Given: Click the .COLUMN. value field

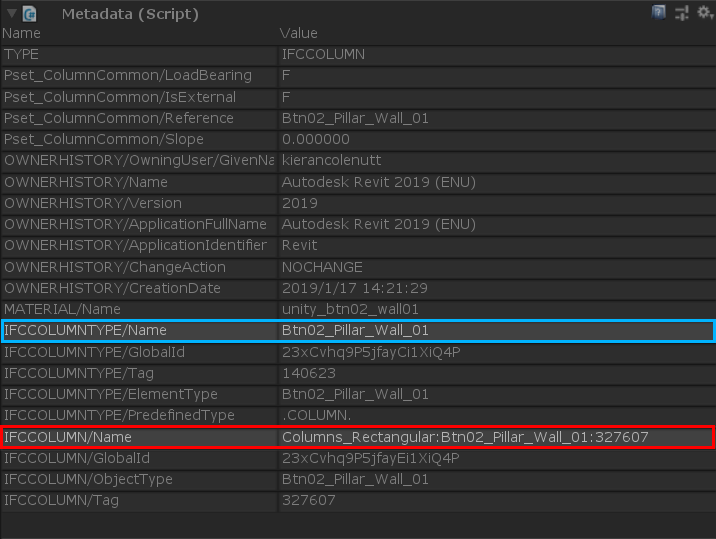Looking at the screenshot, I should pyautogui.click(x=497, y=415).
